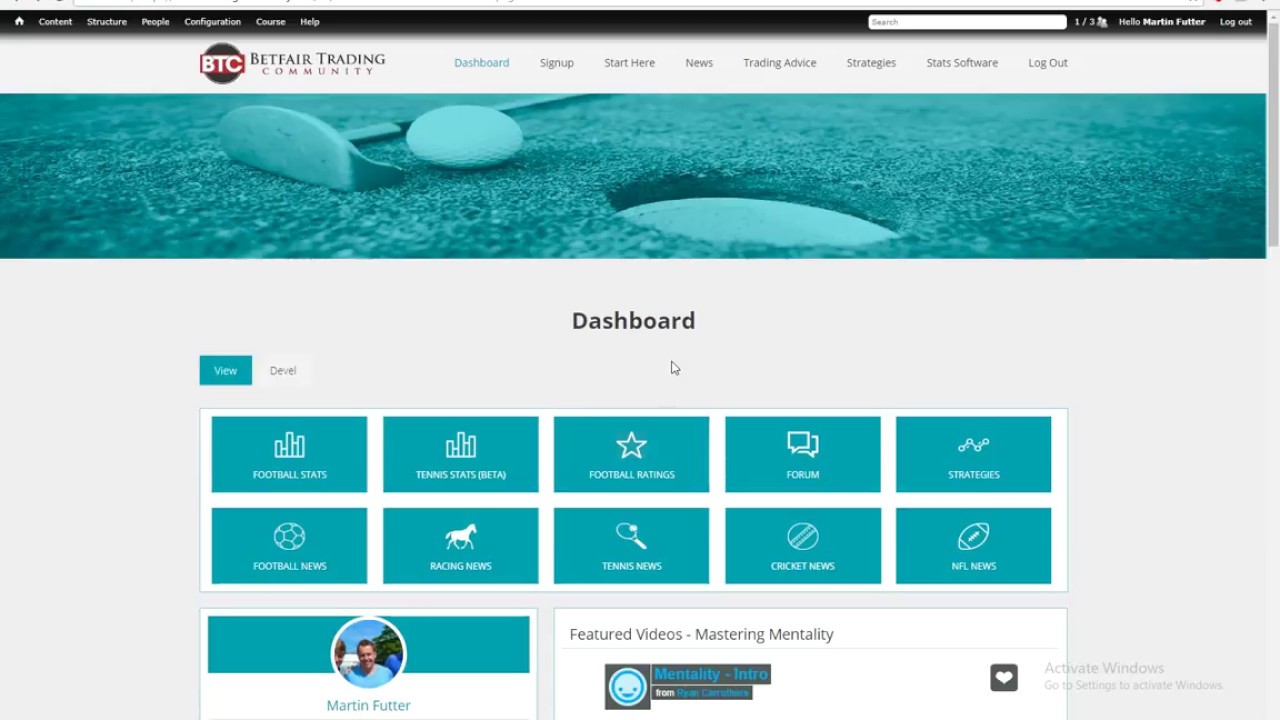Image resolution: width=1280 pixels, height=720 pixels.
Task: Open the Cricket News tile
Action: (x=802, y=546)
